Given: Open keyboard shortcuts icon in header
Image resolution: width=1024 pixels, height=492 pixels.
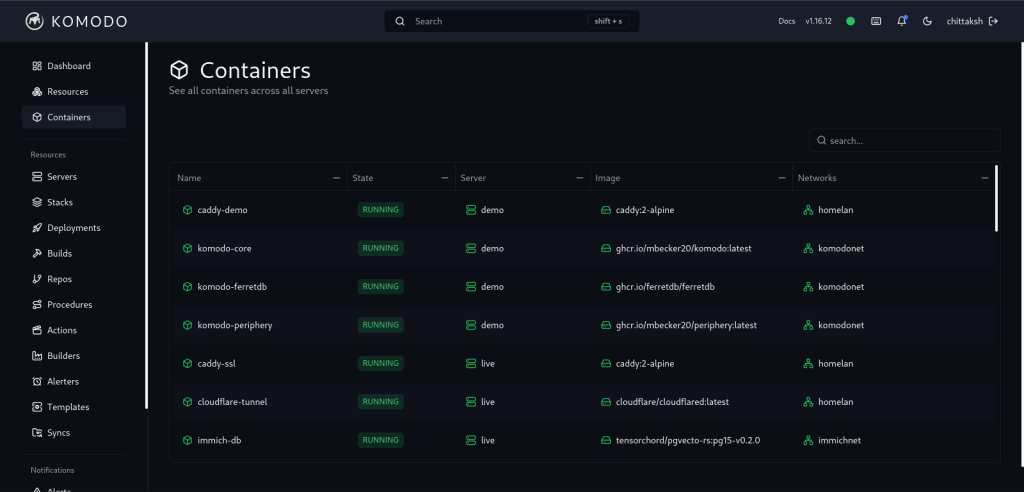Looking at the screenshot, I should point(876,21).
